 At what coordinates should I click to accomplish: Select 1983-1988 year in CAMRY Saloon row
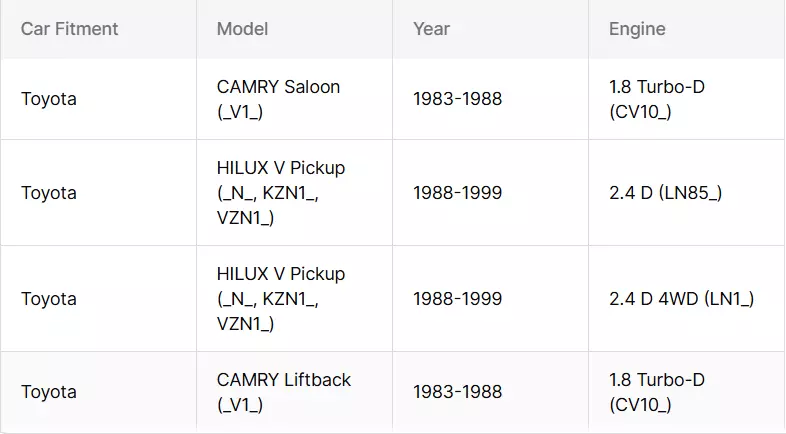click(x=457, y=99)
